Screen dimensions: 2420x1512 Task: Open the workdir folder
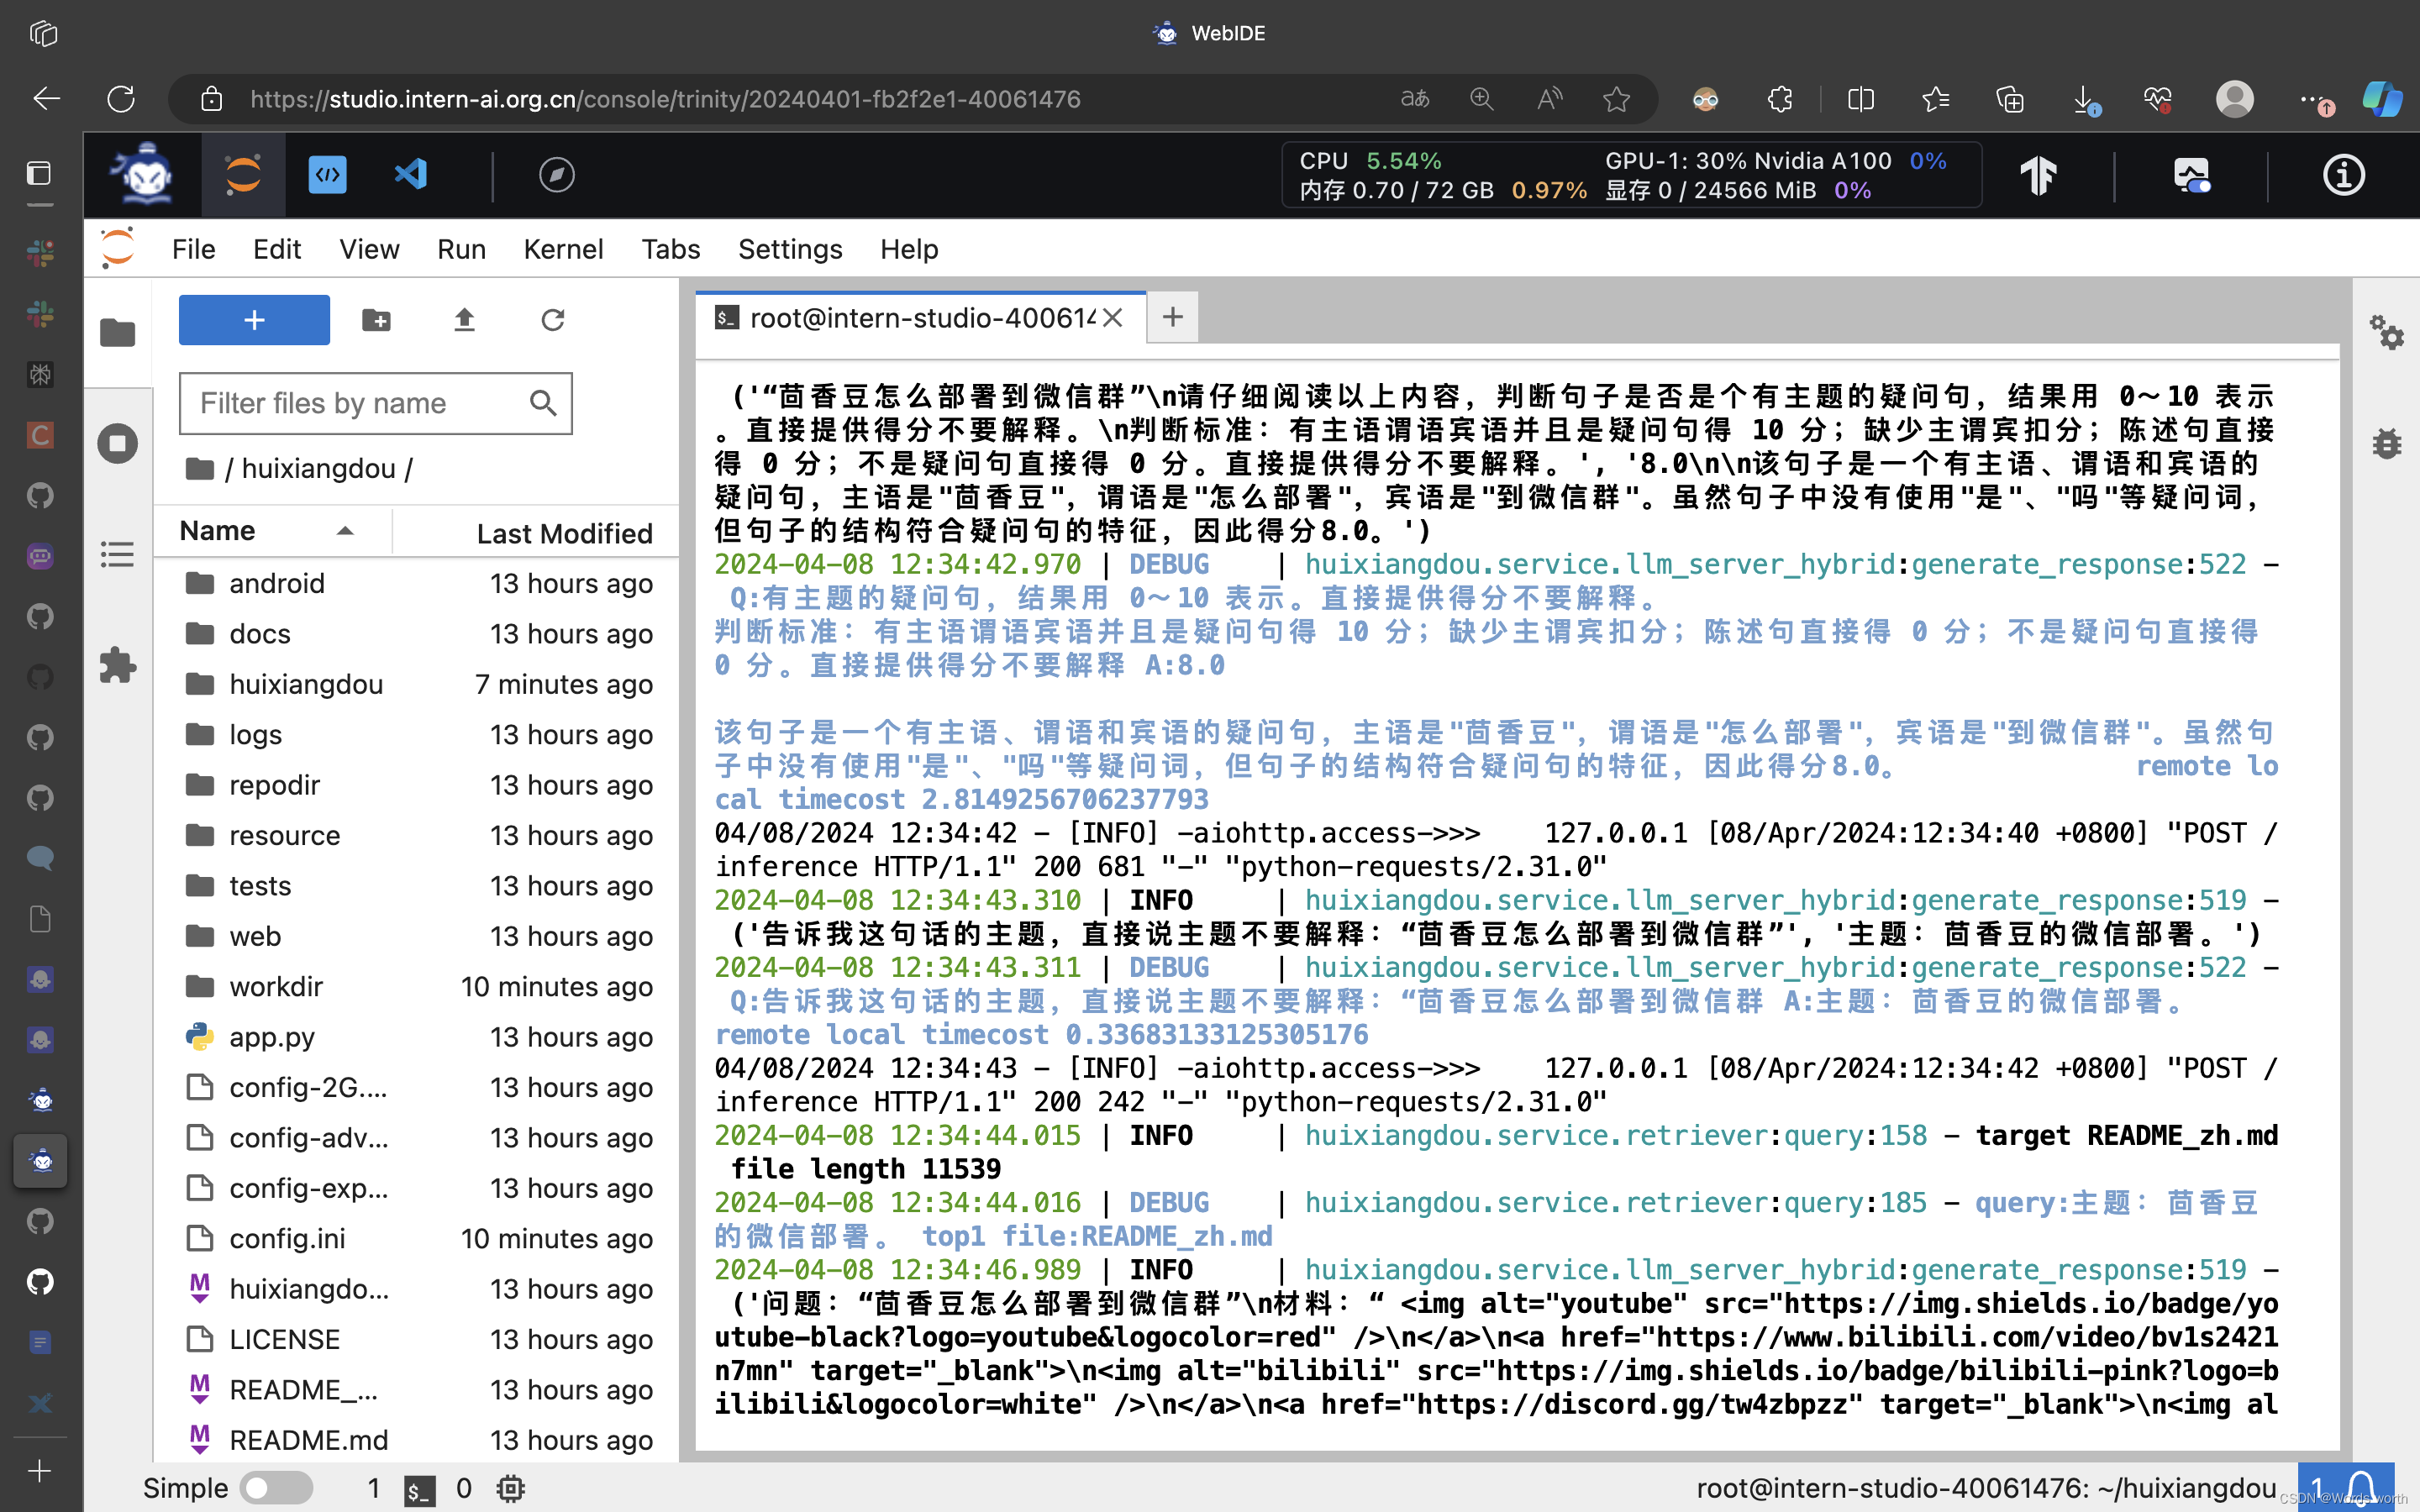point(276,986)
